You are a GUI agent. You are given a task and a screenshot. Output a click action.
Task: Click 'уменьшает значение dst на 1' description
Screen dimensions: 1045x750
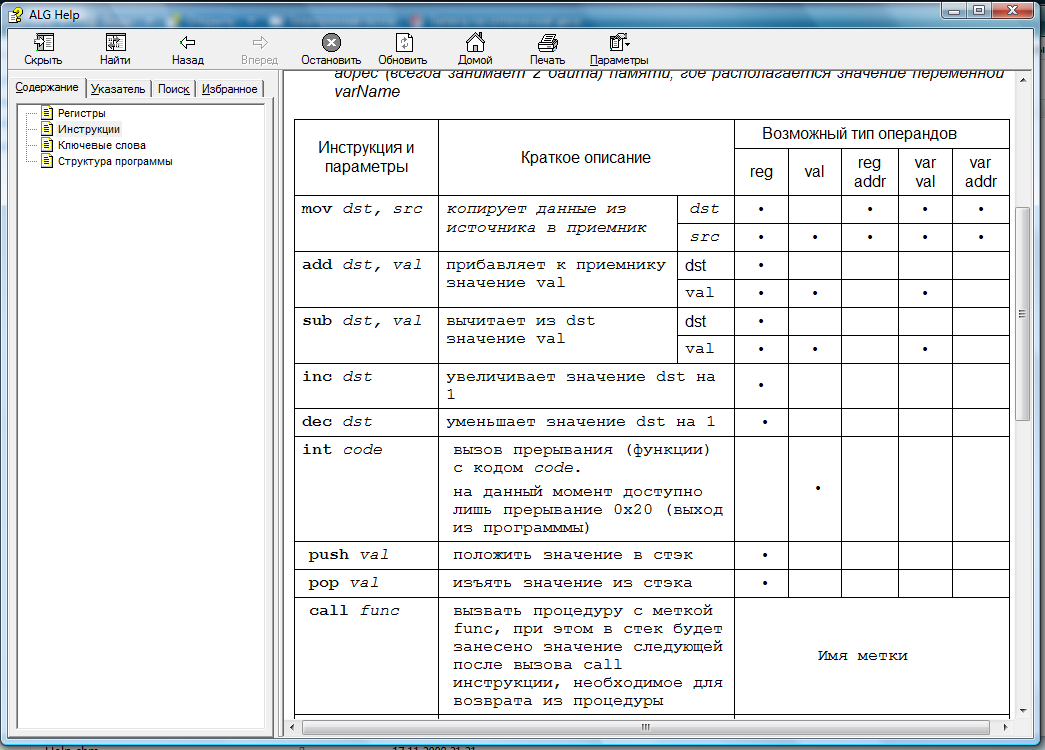click(580, 422)
